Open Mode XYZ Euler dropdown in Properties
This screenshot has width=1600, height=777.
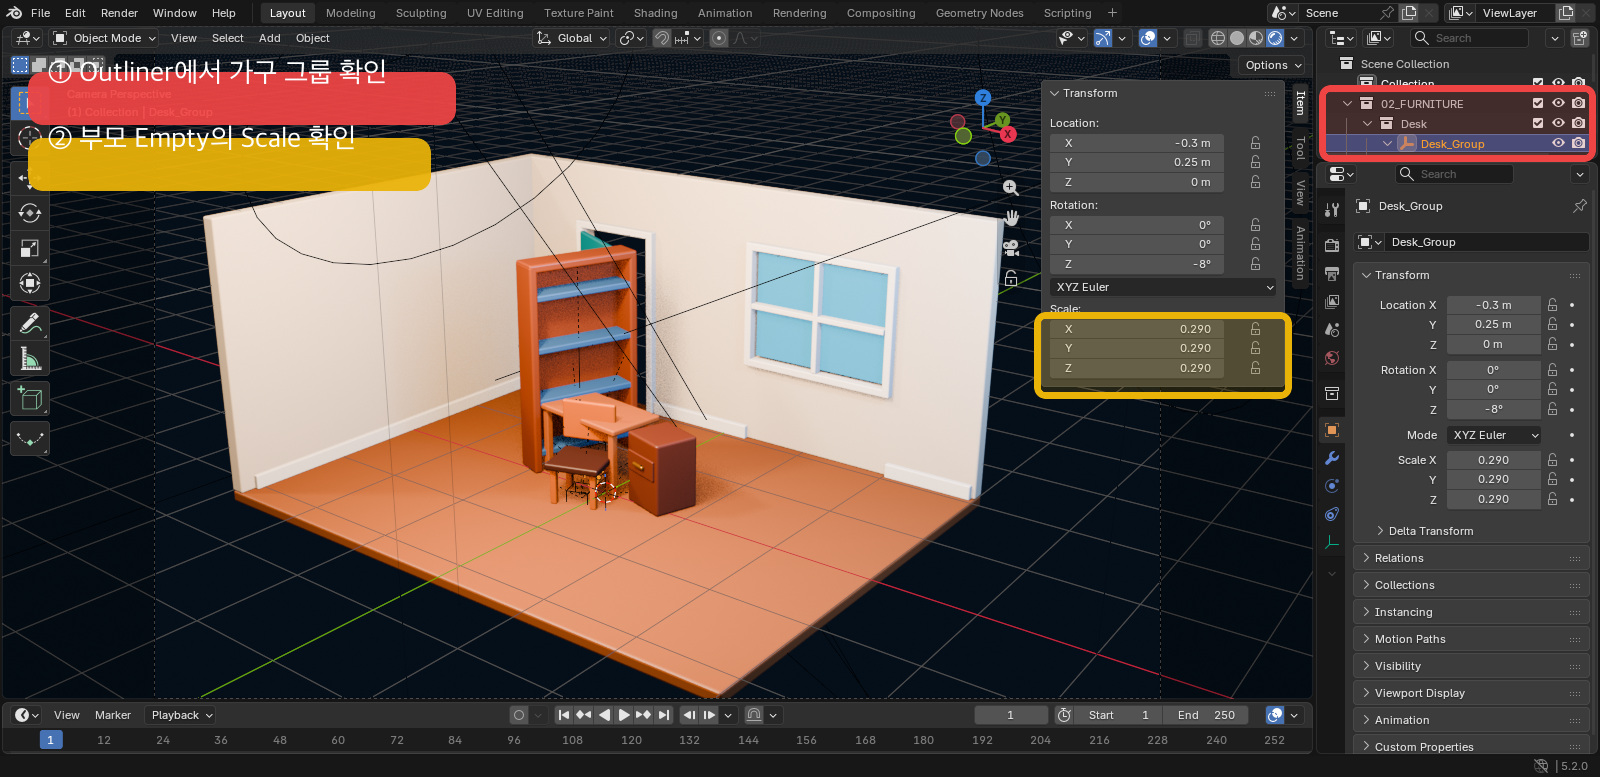point(1494,435)
